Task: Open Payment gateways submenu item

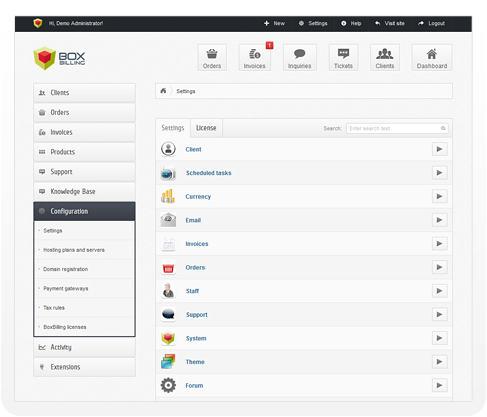Action: pyautogui.click(x=84, y=288)
